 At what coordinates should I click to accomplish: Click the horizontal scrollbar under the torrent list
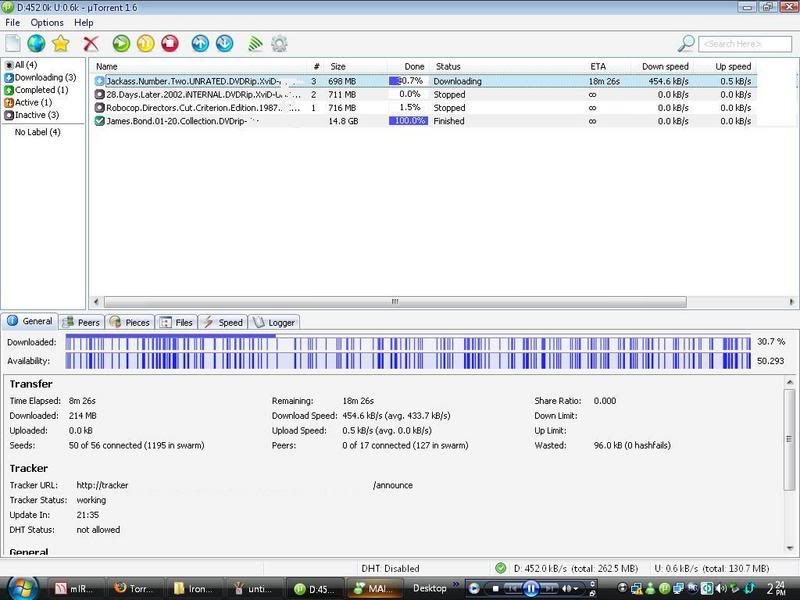point(395,302)
